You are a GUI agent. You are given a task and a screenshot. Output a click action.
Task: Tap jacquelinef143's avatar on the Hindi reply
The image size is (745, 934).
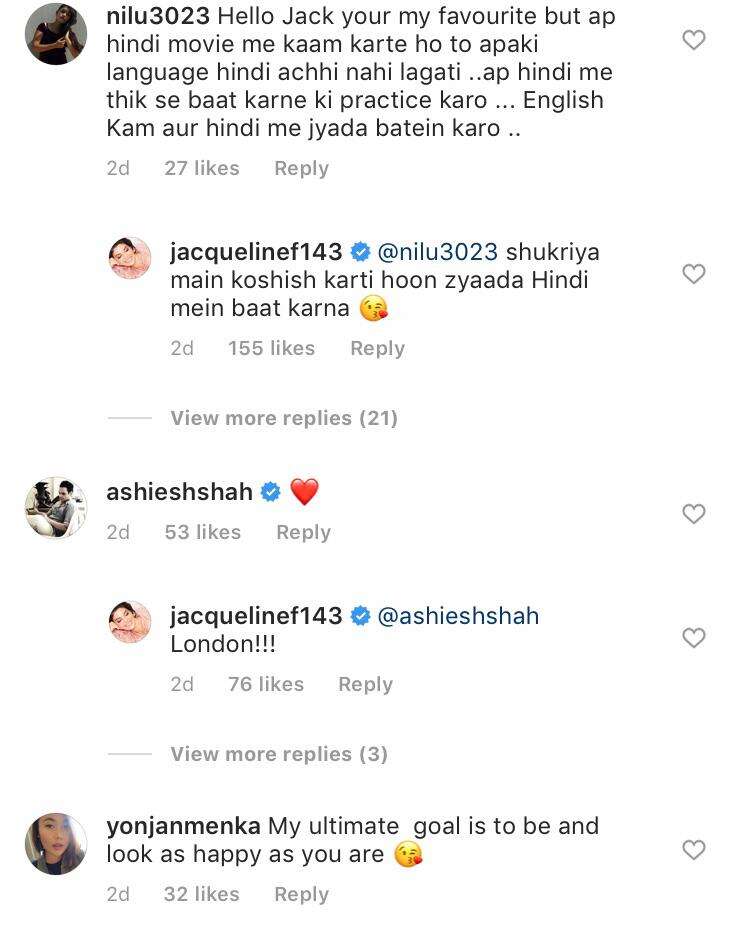[130, 258]
